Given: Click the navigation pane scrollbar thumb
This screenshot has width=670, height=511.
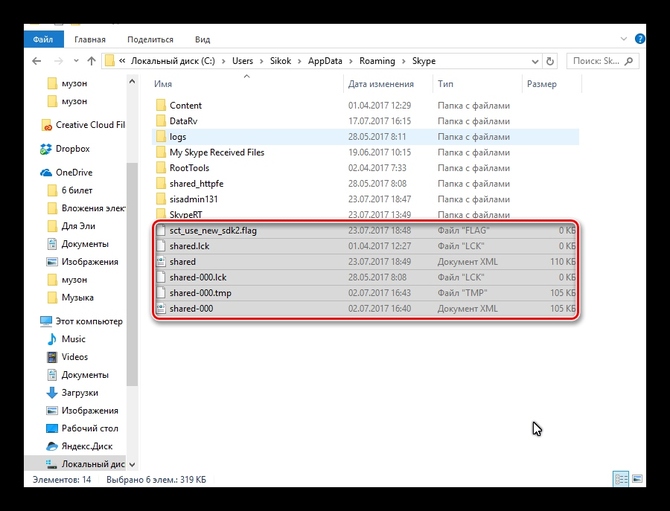Looking at the screenshot, I should point(132,273).
